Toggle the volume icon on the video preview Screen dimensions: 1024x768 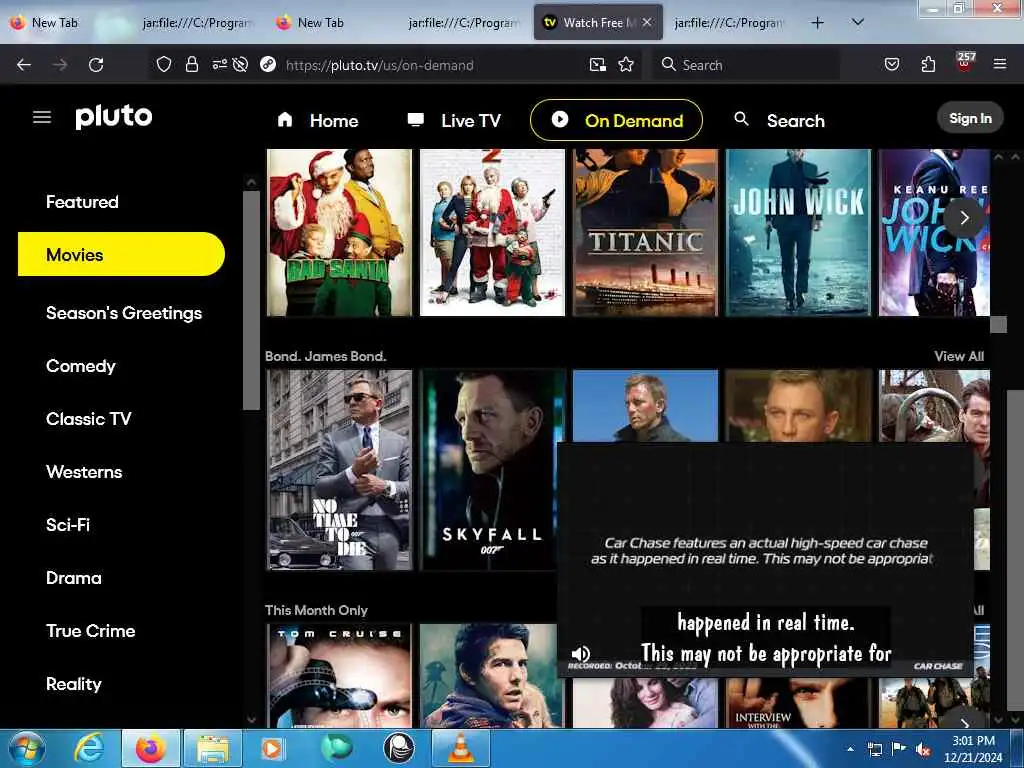(581, 653)
